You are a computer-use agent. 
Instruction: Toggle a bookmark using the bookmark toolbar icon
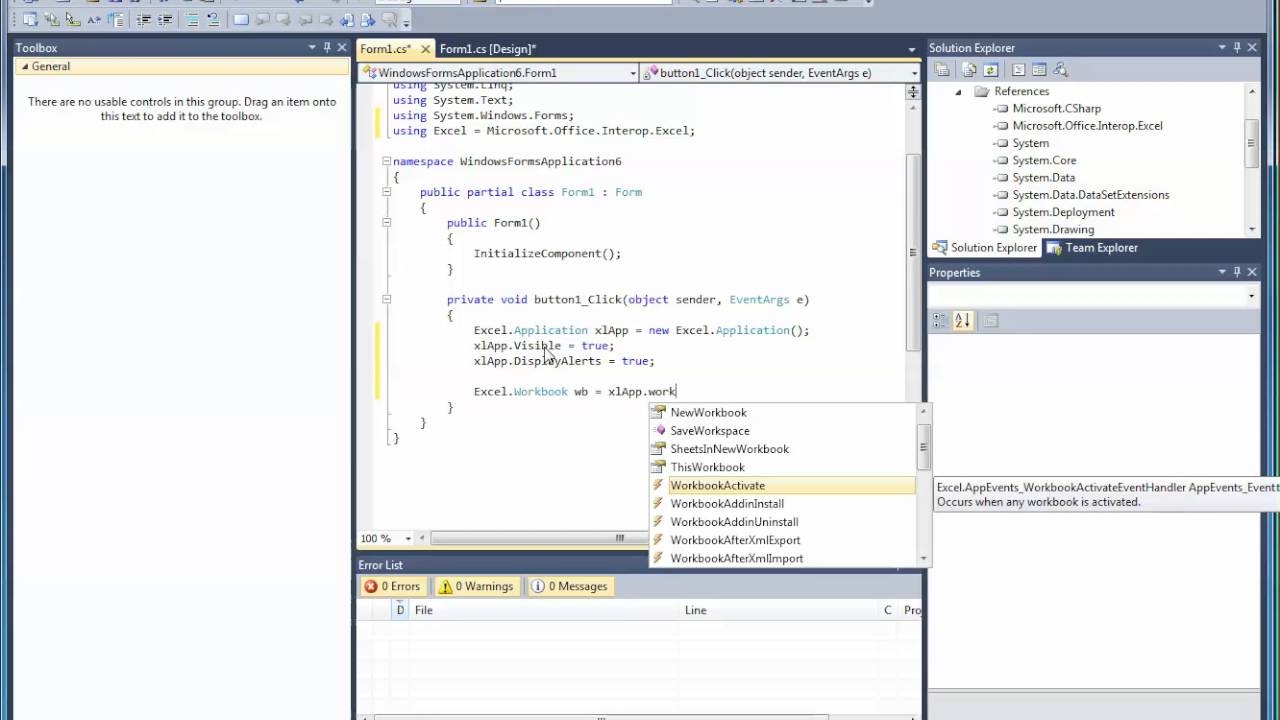[x=241, y=20]
